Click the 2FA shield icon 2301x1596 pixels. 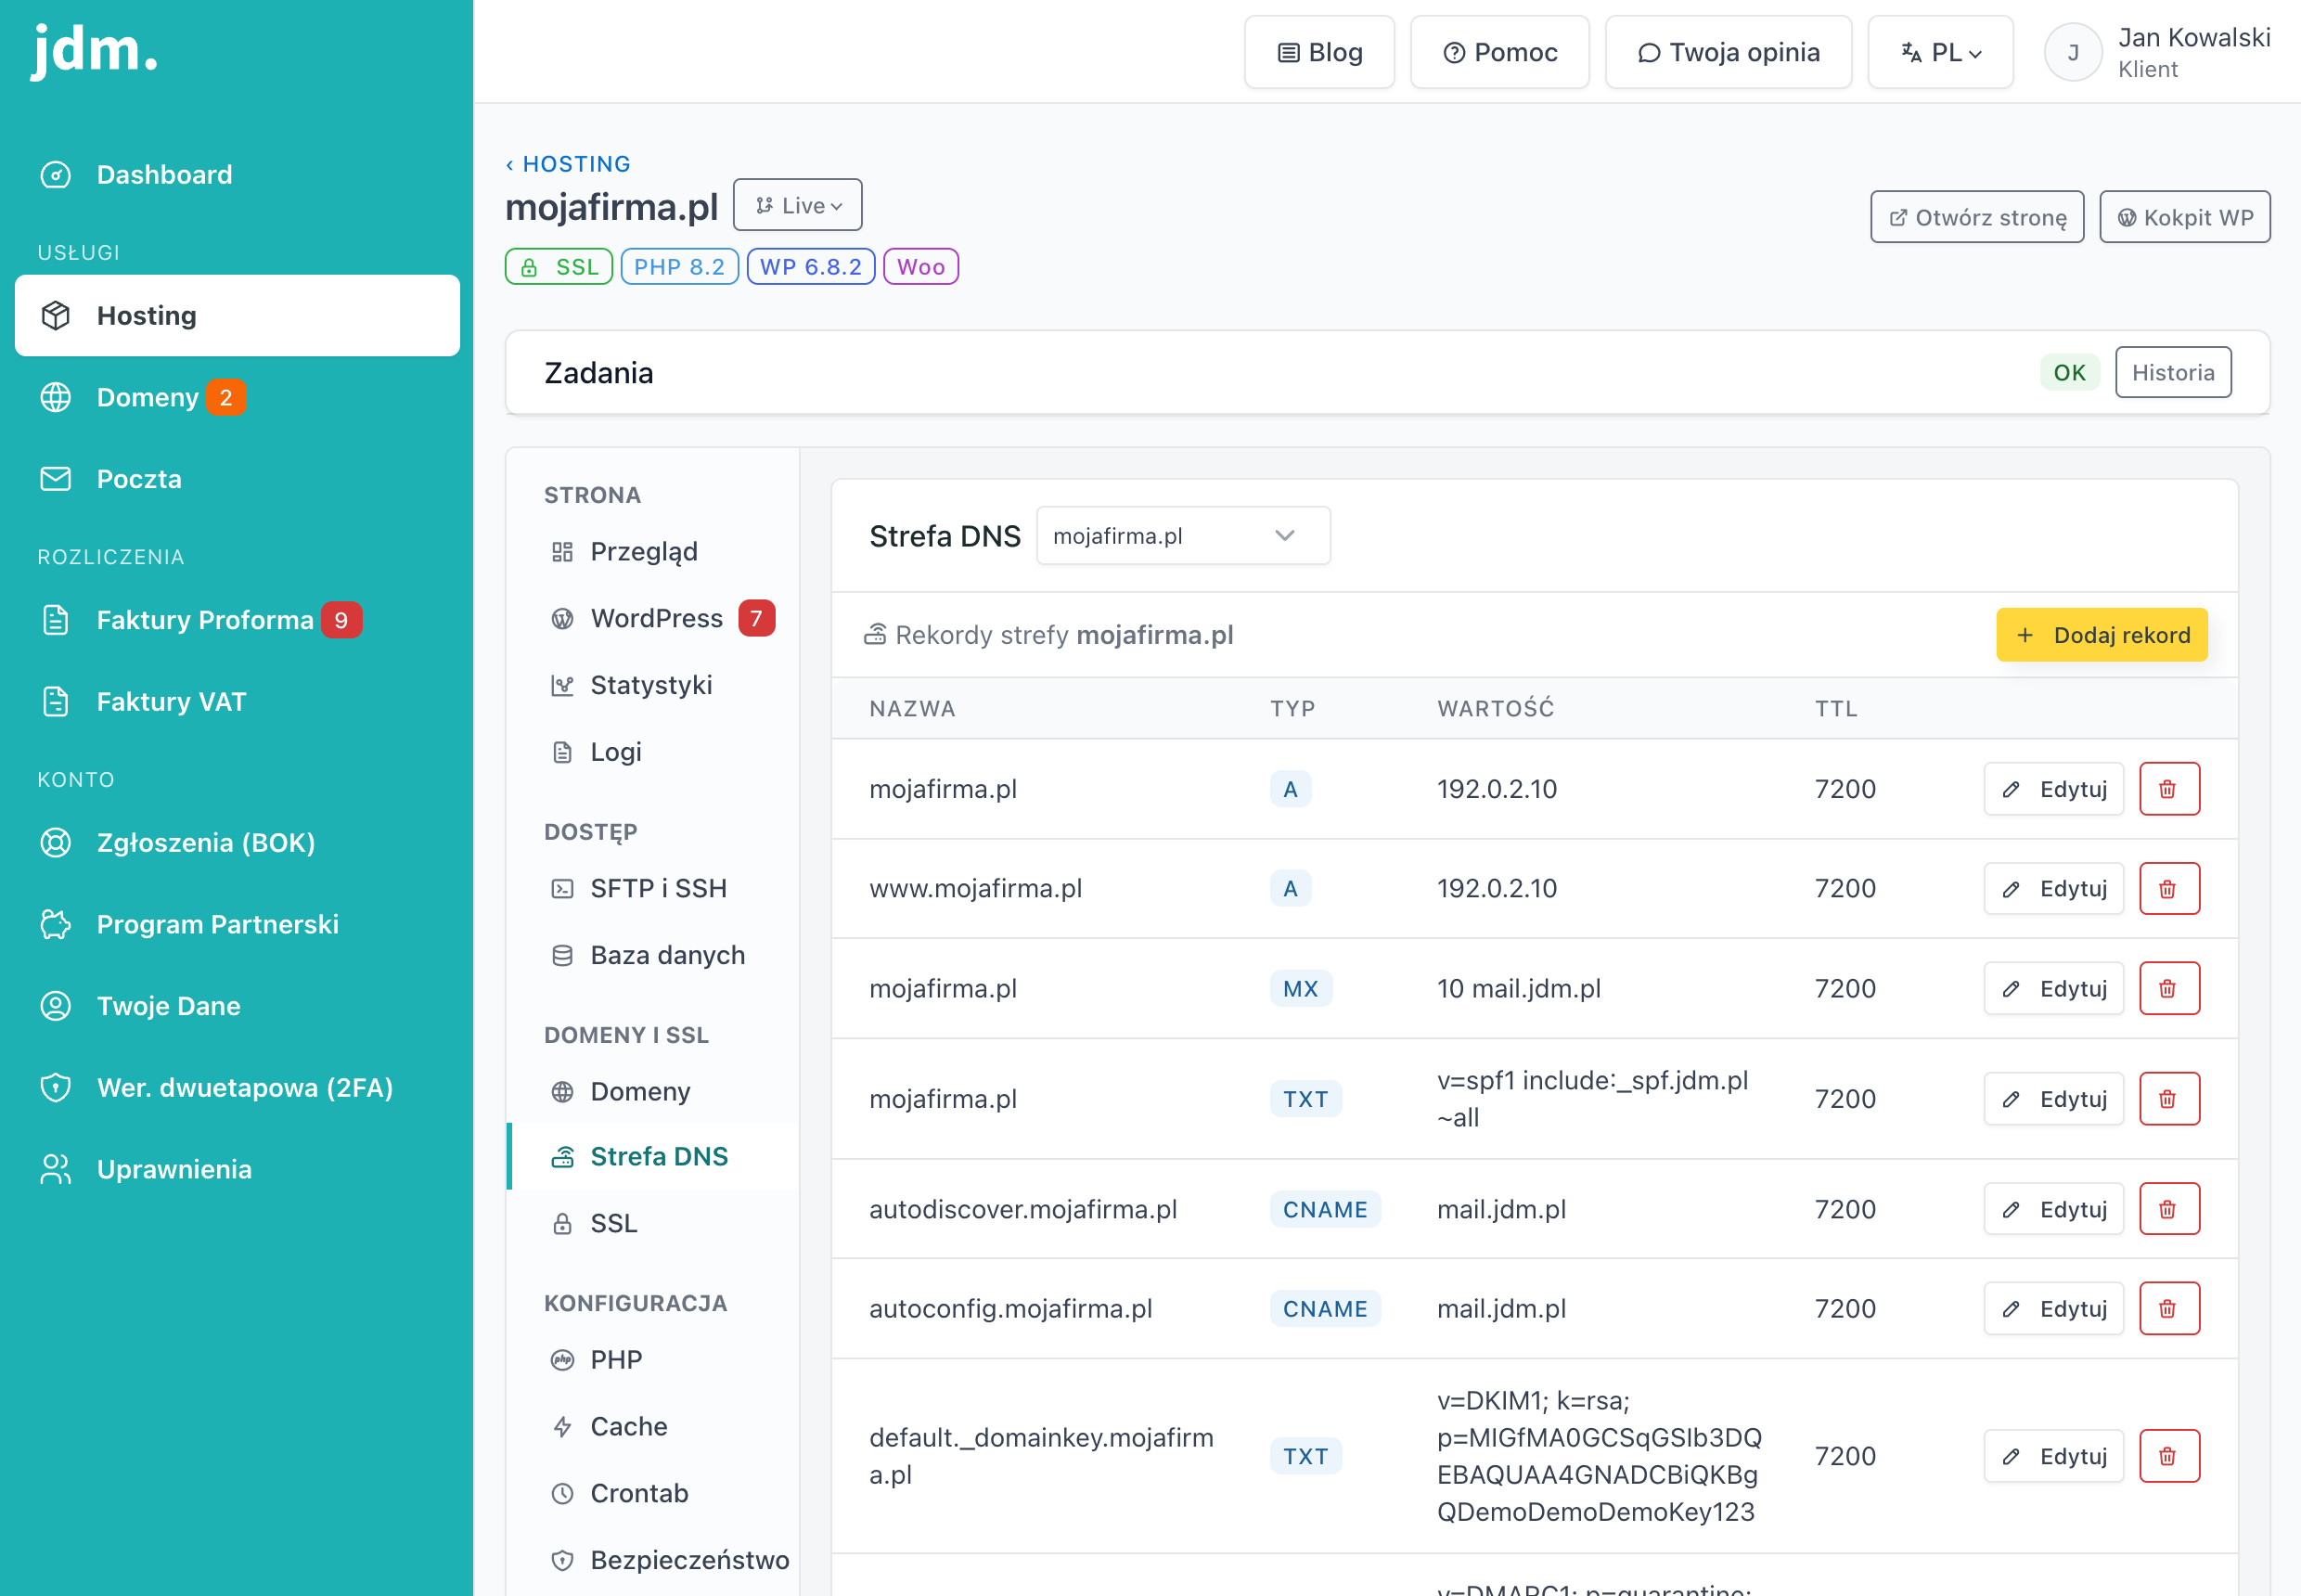pyautogui.click(x=56, y=1088)
